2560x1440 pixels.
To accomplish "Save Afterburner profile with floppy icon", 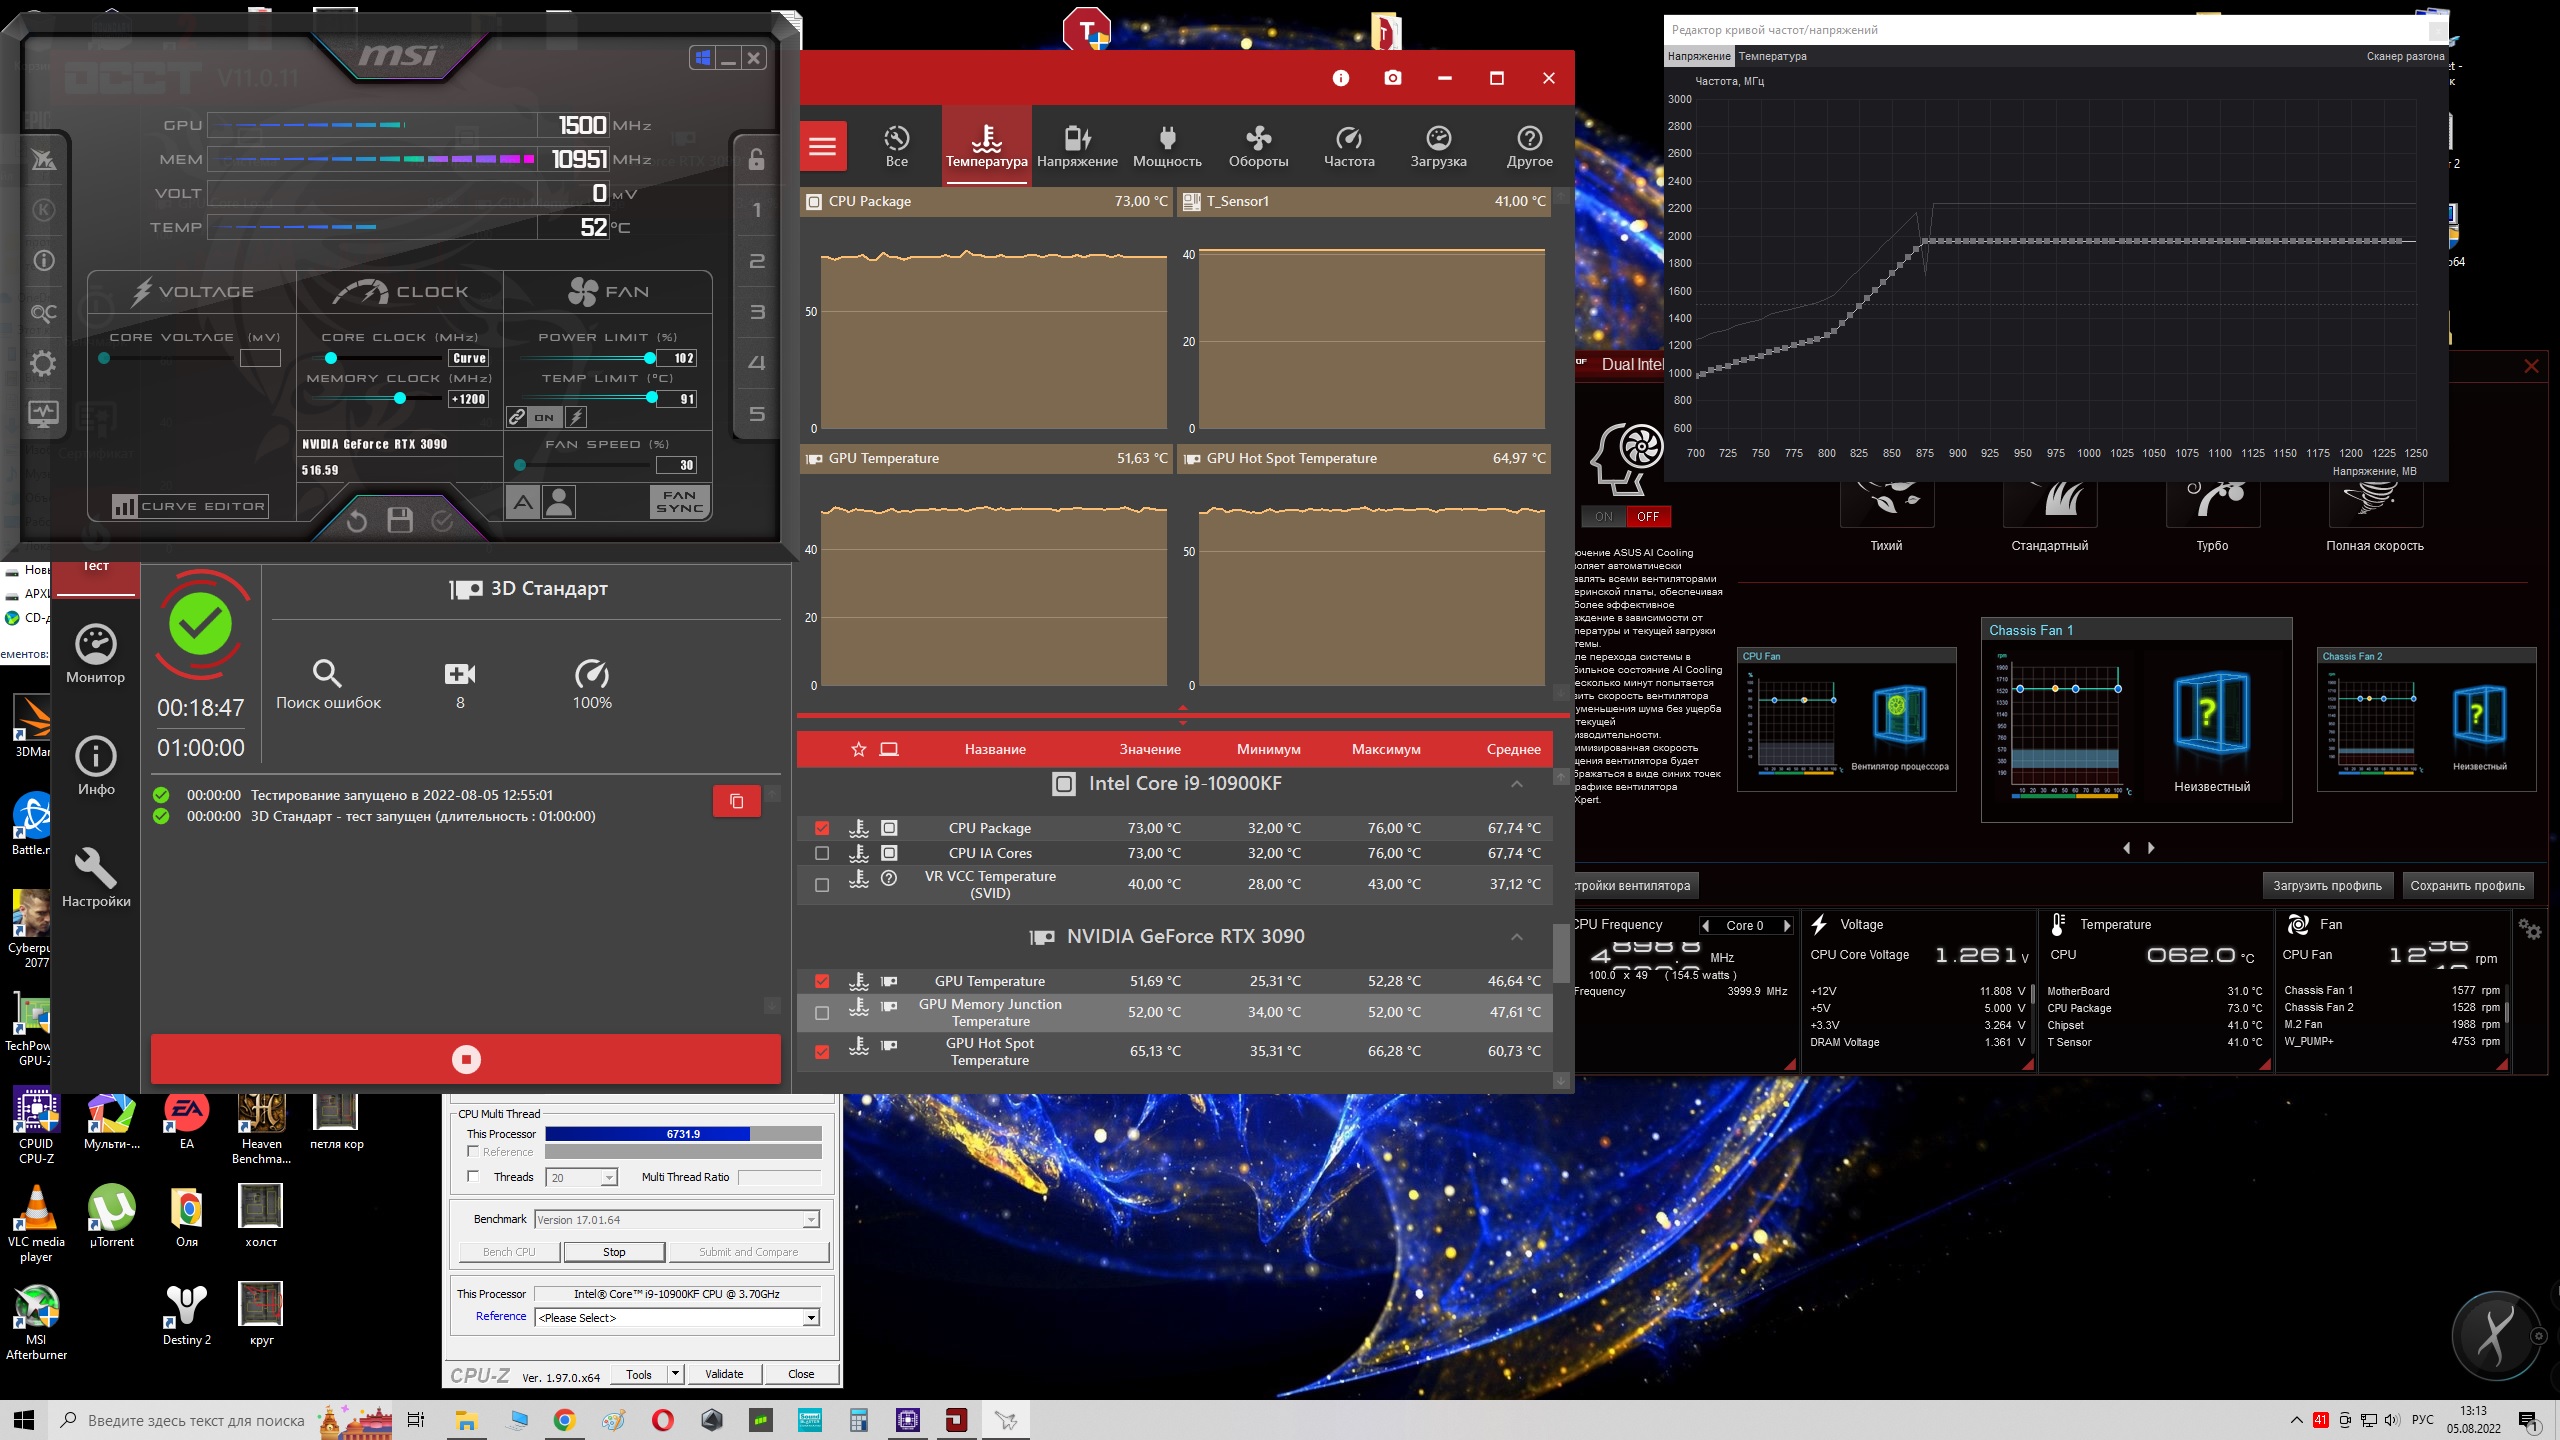I will click(x=400, y=520).
